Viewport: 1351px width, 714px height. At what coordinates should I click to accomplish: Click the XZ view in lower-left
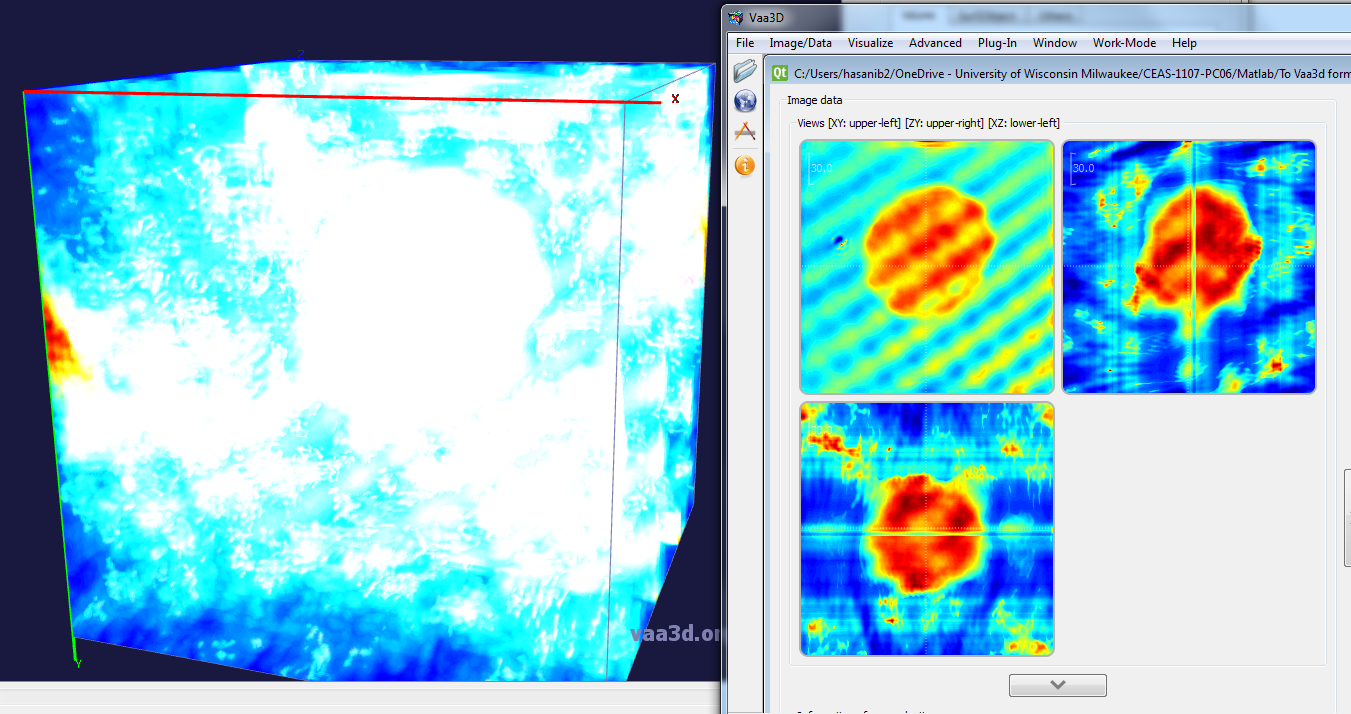pyautogui.click(x=927, y=529)
